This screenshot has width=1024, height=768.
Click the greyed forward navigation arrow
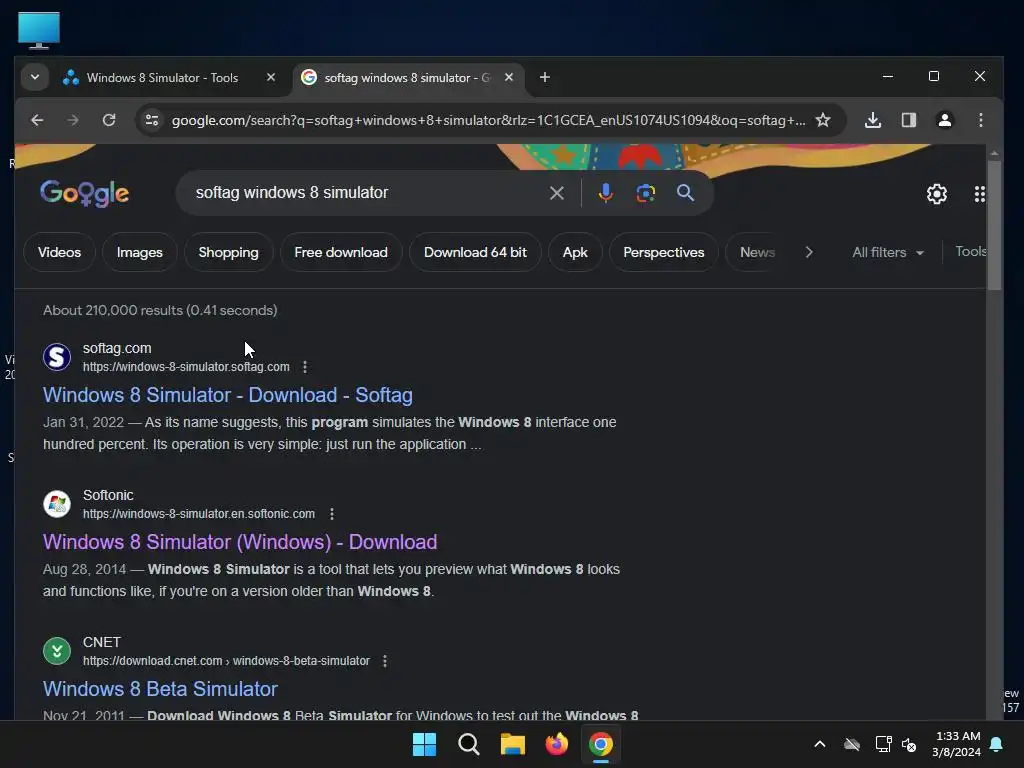tap(72, 120)
